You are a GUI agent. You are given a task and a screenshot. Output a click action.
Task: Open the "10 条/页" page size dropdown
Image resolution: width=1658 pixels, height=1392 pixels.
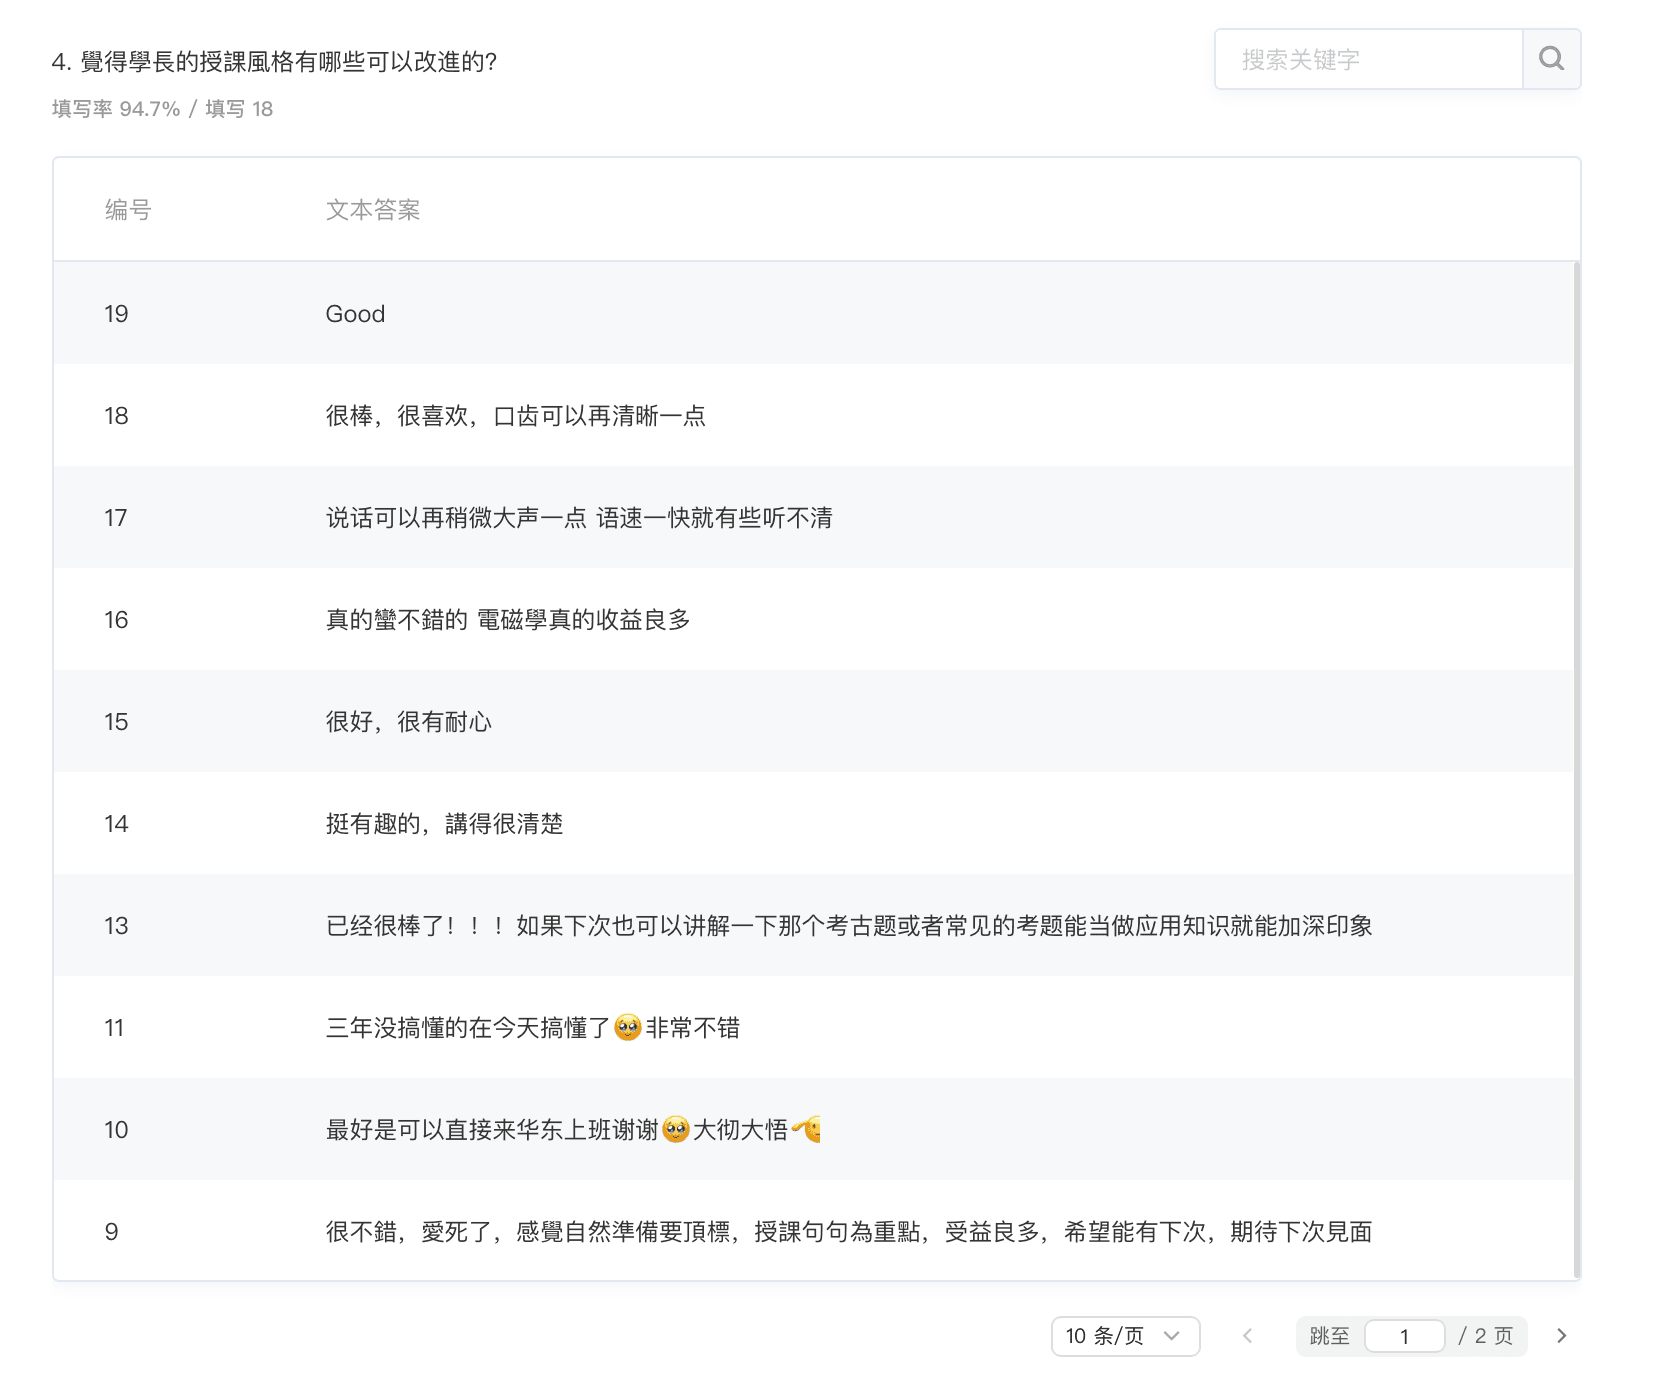pyautogui.click(x=1125, y=1336)
